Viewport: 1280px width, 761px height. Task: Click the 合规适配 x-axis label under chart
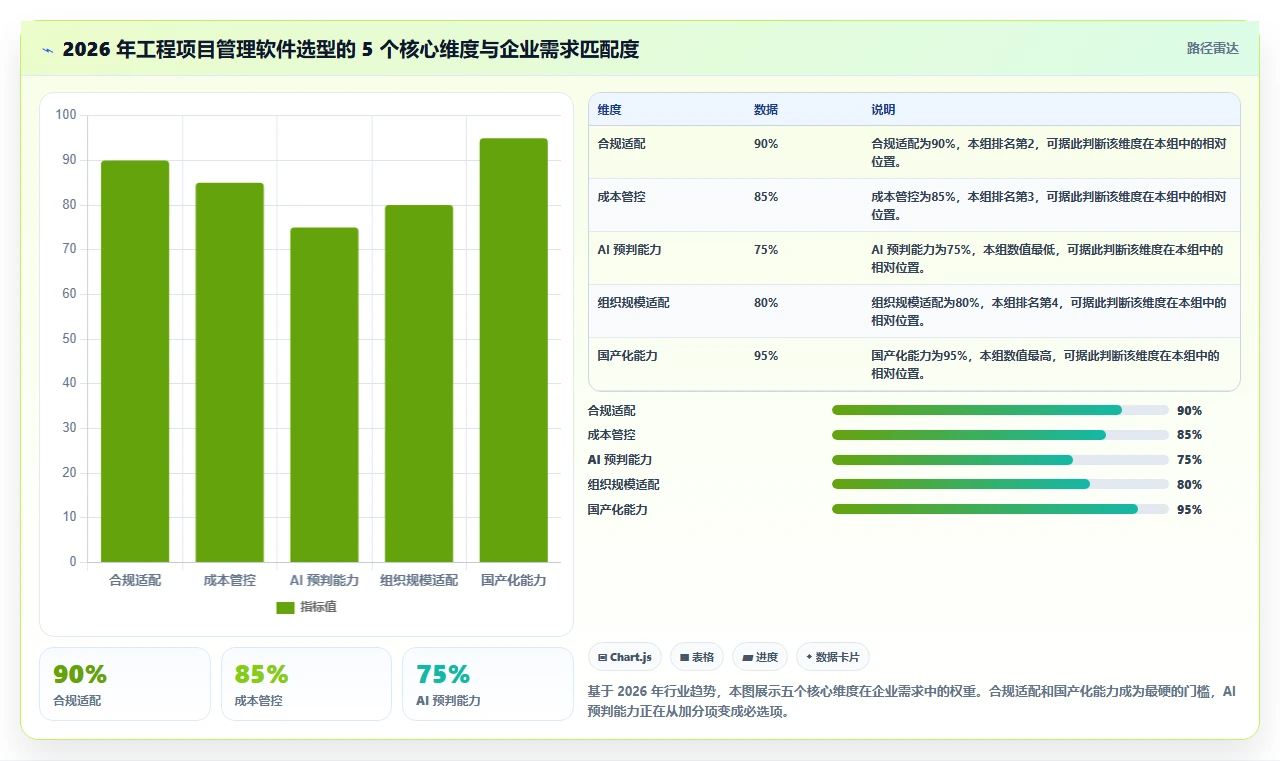click(135, 580)
